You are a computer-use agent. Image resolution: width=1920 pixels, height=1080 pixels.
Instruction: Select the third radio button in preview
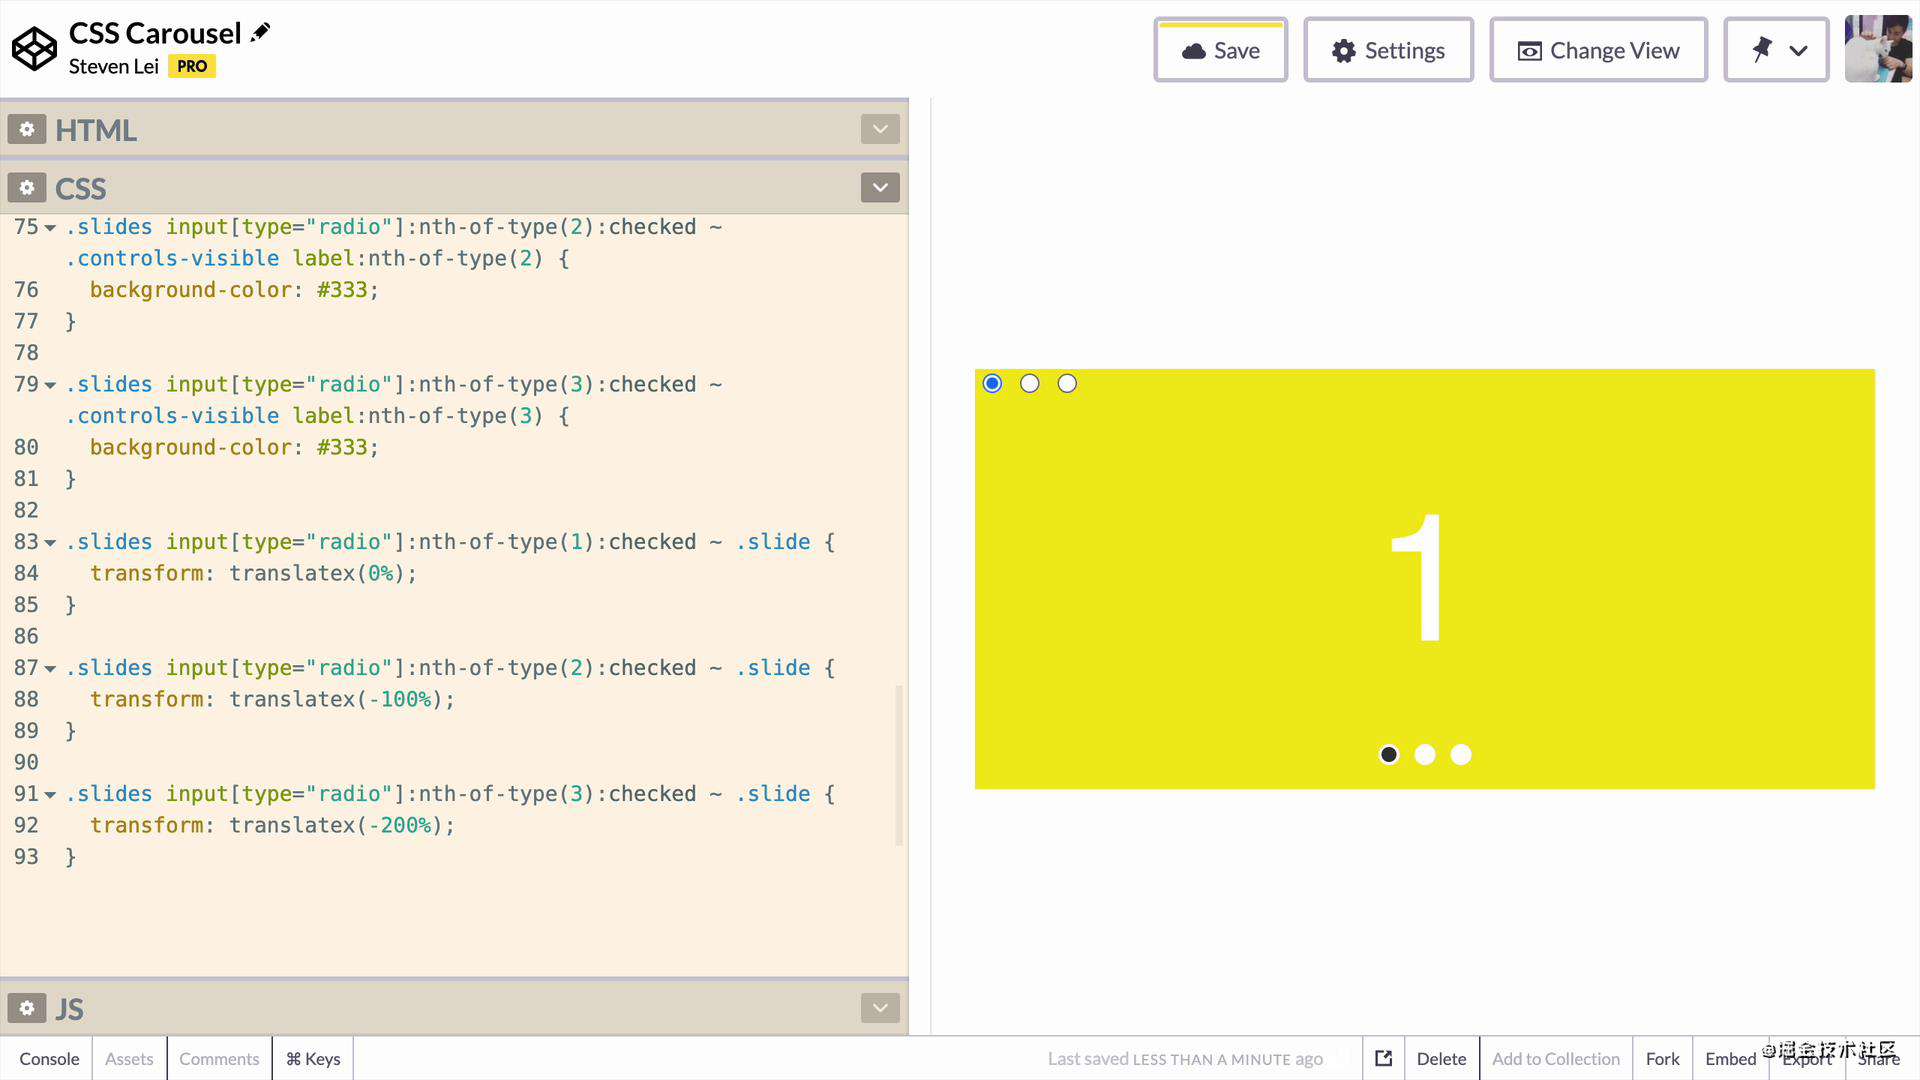pos(1067,383)
